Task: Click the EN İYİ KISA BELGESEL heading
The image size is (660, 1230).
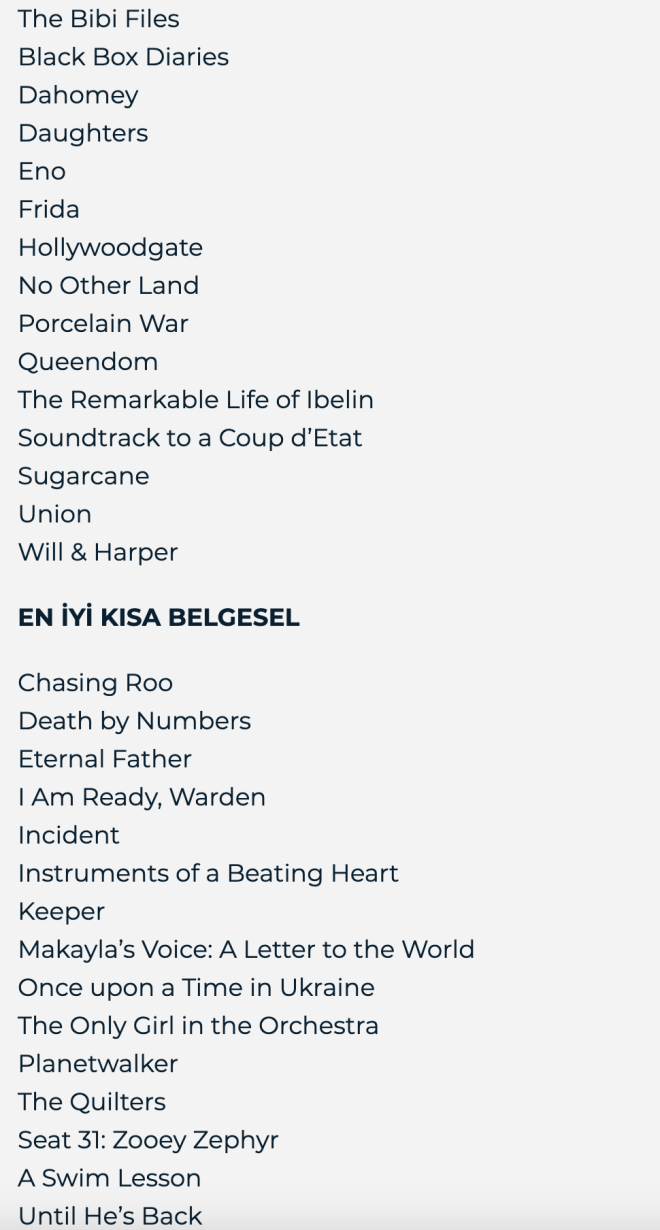Action: click(x=159, y=617)
